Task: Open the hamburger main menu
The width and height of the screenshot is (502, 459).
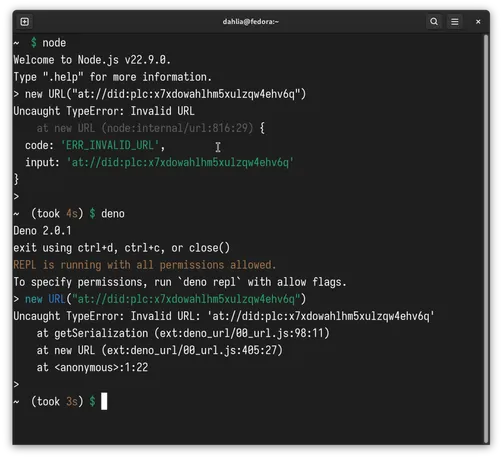Action: pyautogui.click(x=454, y=22)
